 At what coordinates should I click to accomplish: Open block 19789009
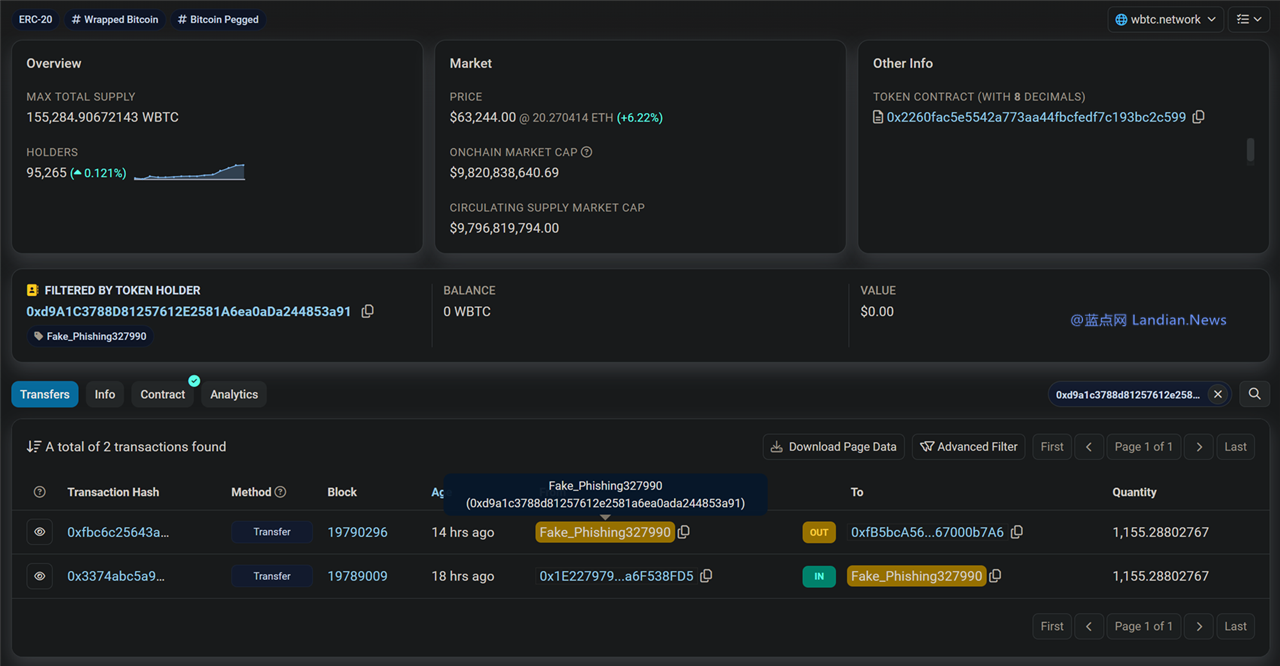(357, 576)
